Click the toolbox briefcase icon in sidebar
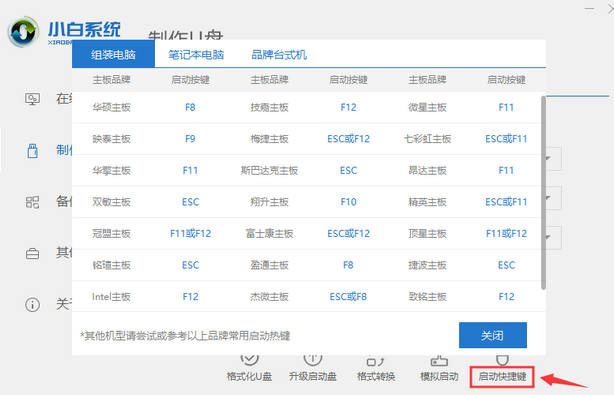The width and height of the screenshot is (614, 395). coord(33,254)
